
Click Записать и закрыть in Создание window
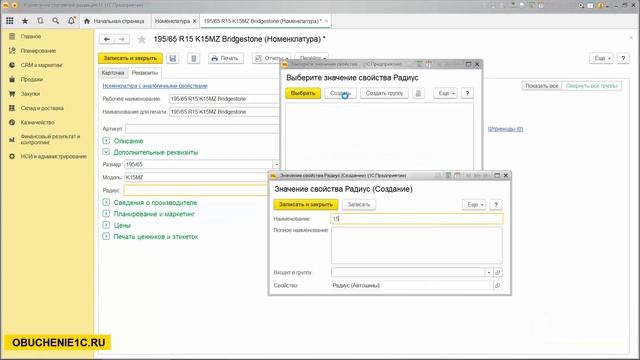pos(306,204)
